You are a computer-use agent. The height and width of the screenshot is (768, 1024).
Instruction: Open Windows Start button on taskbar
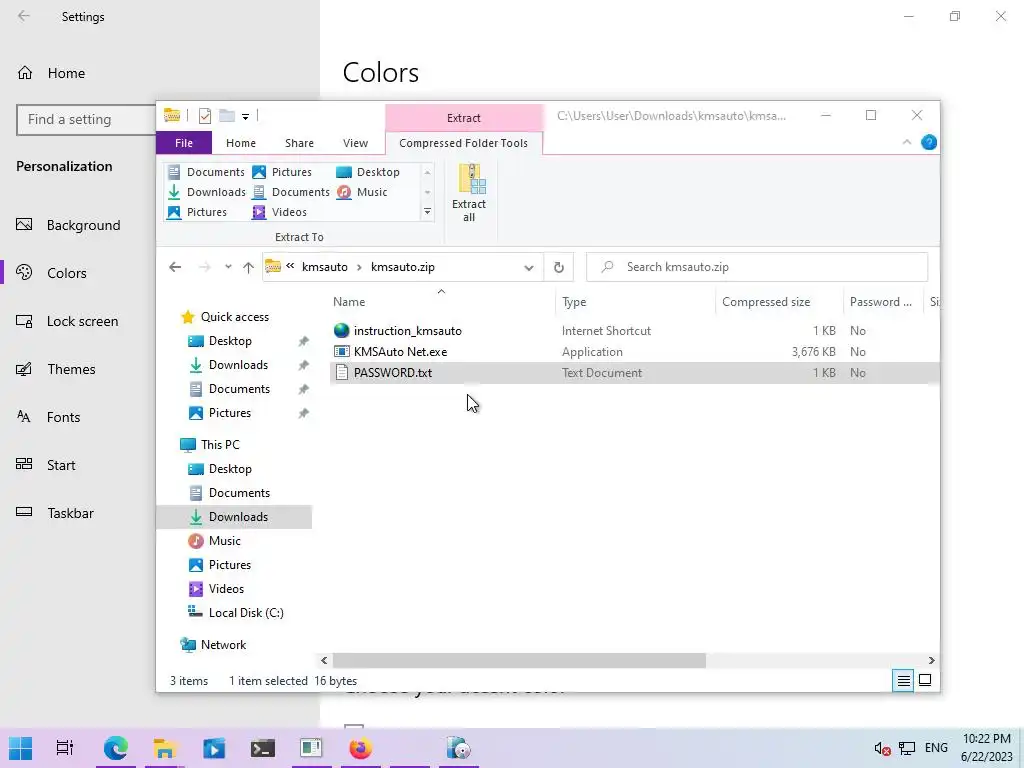coord(20,748)
